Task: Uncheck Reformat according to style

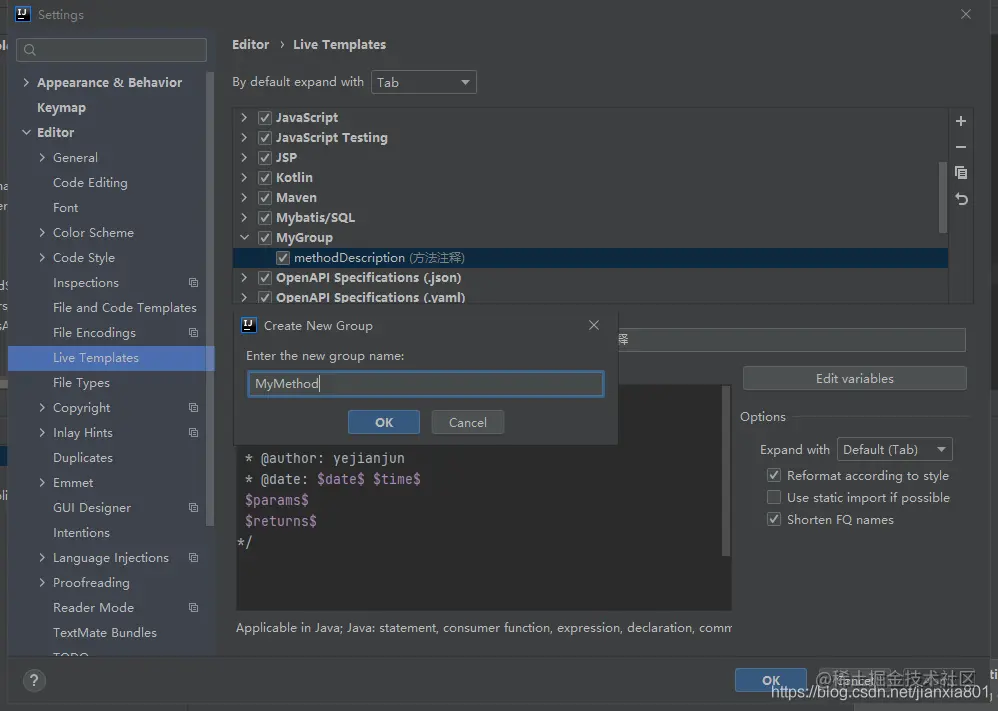Action: [x=774, y=475]
